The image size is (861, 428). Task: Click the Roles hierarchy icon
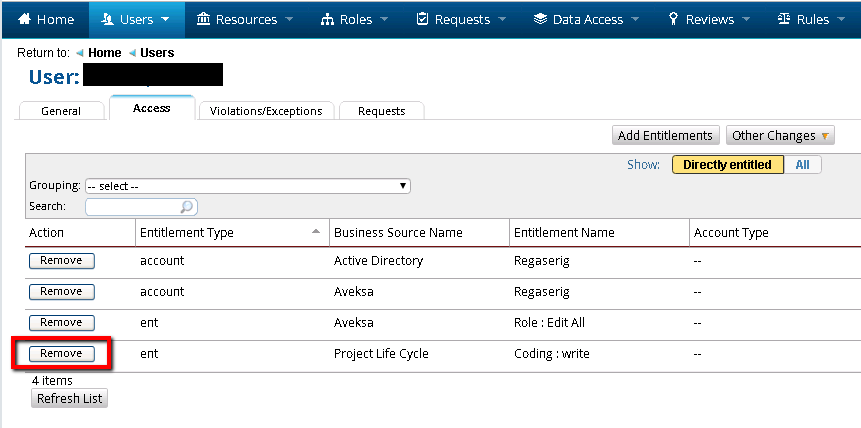328,19
